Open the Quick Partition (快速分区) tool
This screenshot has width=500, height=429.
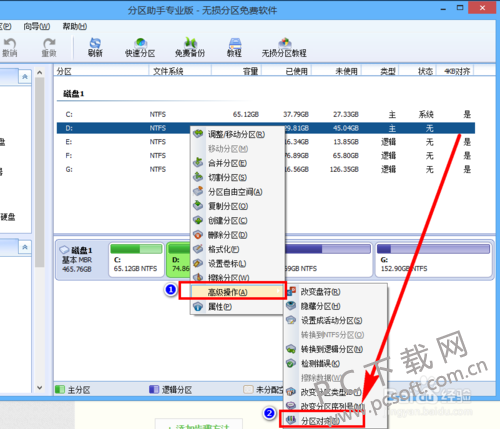[140, 47]
